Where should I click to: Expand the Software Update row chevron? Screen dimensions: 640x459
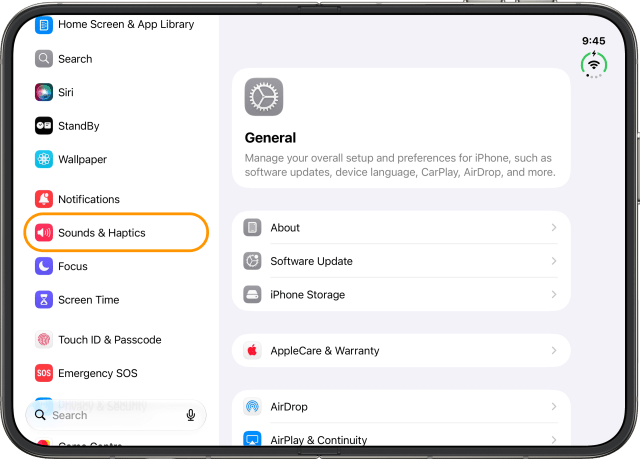coord(554,261)
